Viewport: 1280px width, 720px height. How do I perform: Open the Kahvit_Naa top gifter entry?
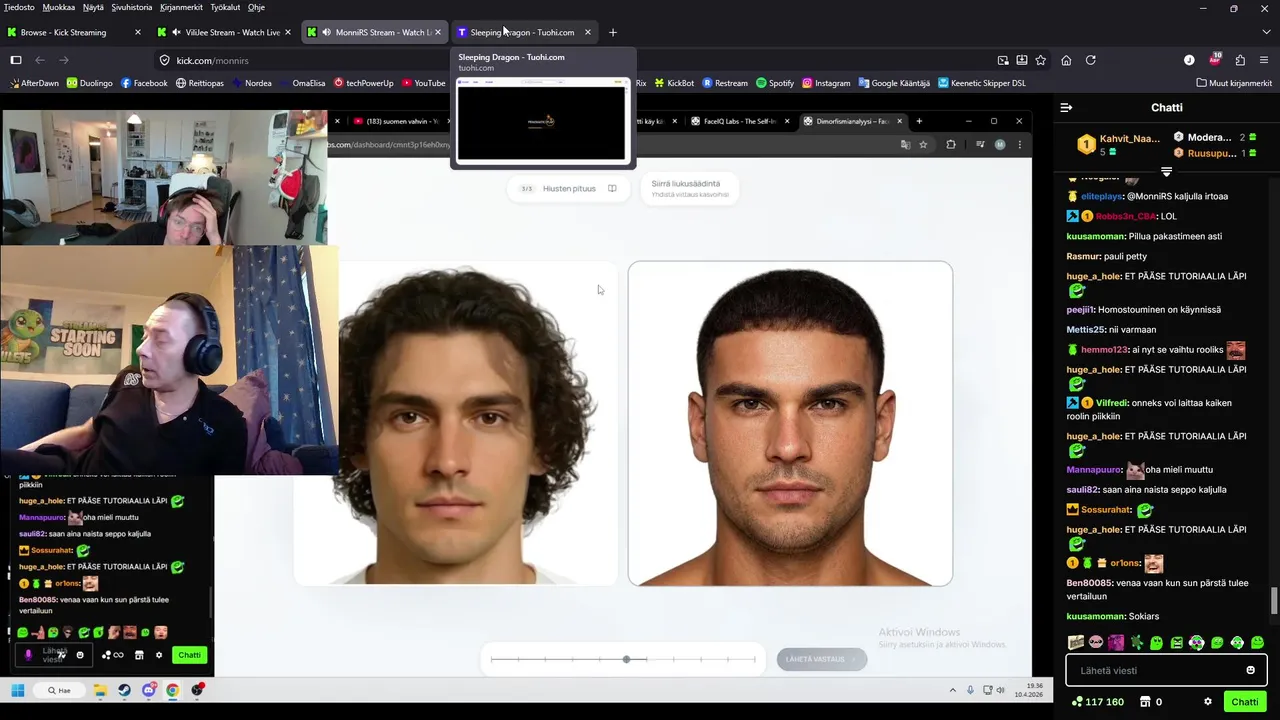pyautogui.click(x=1119, y=144)
